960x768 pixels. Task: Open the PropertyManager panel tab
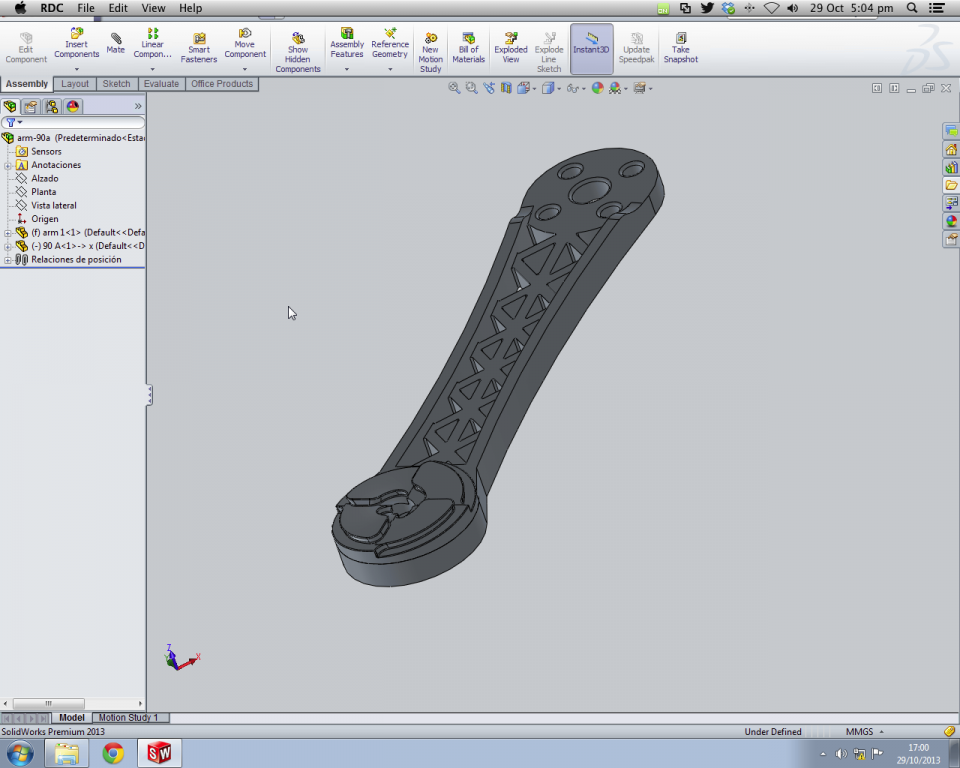(x=31, y=106)
